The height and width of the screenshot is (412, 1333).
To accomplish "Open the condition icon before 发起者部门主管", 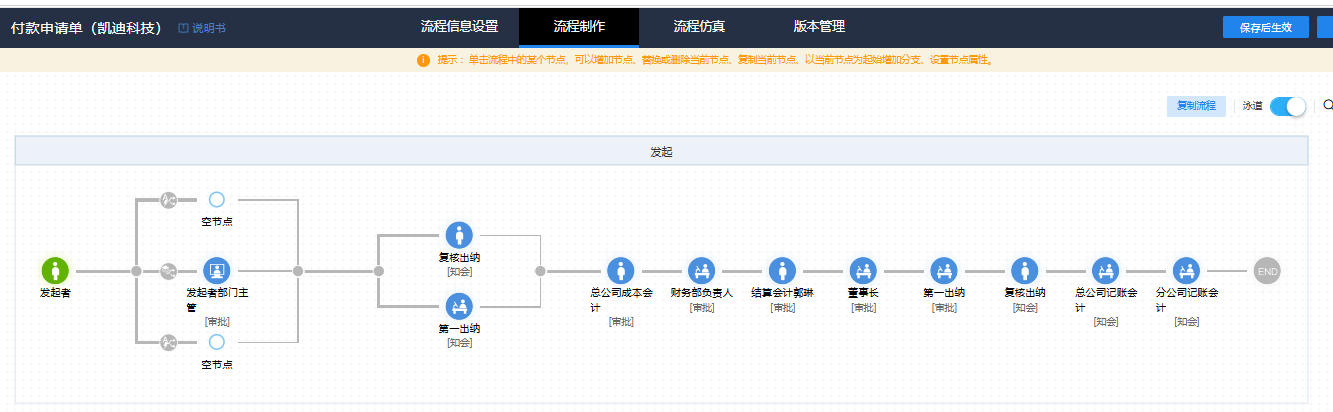I will tap(168, 270).
